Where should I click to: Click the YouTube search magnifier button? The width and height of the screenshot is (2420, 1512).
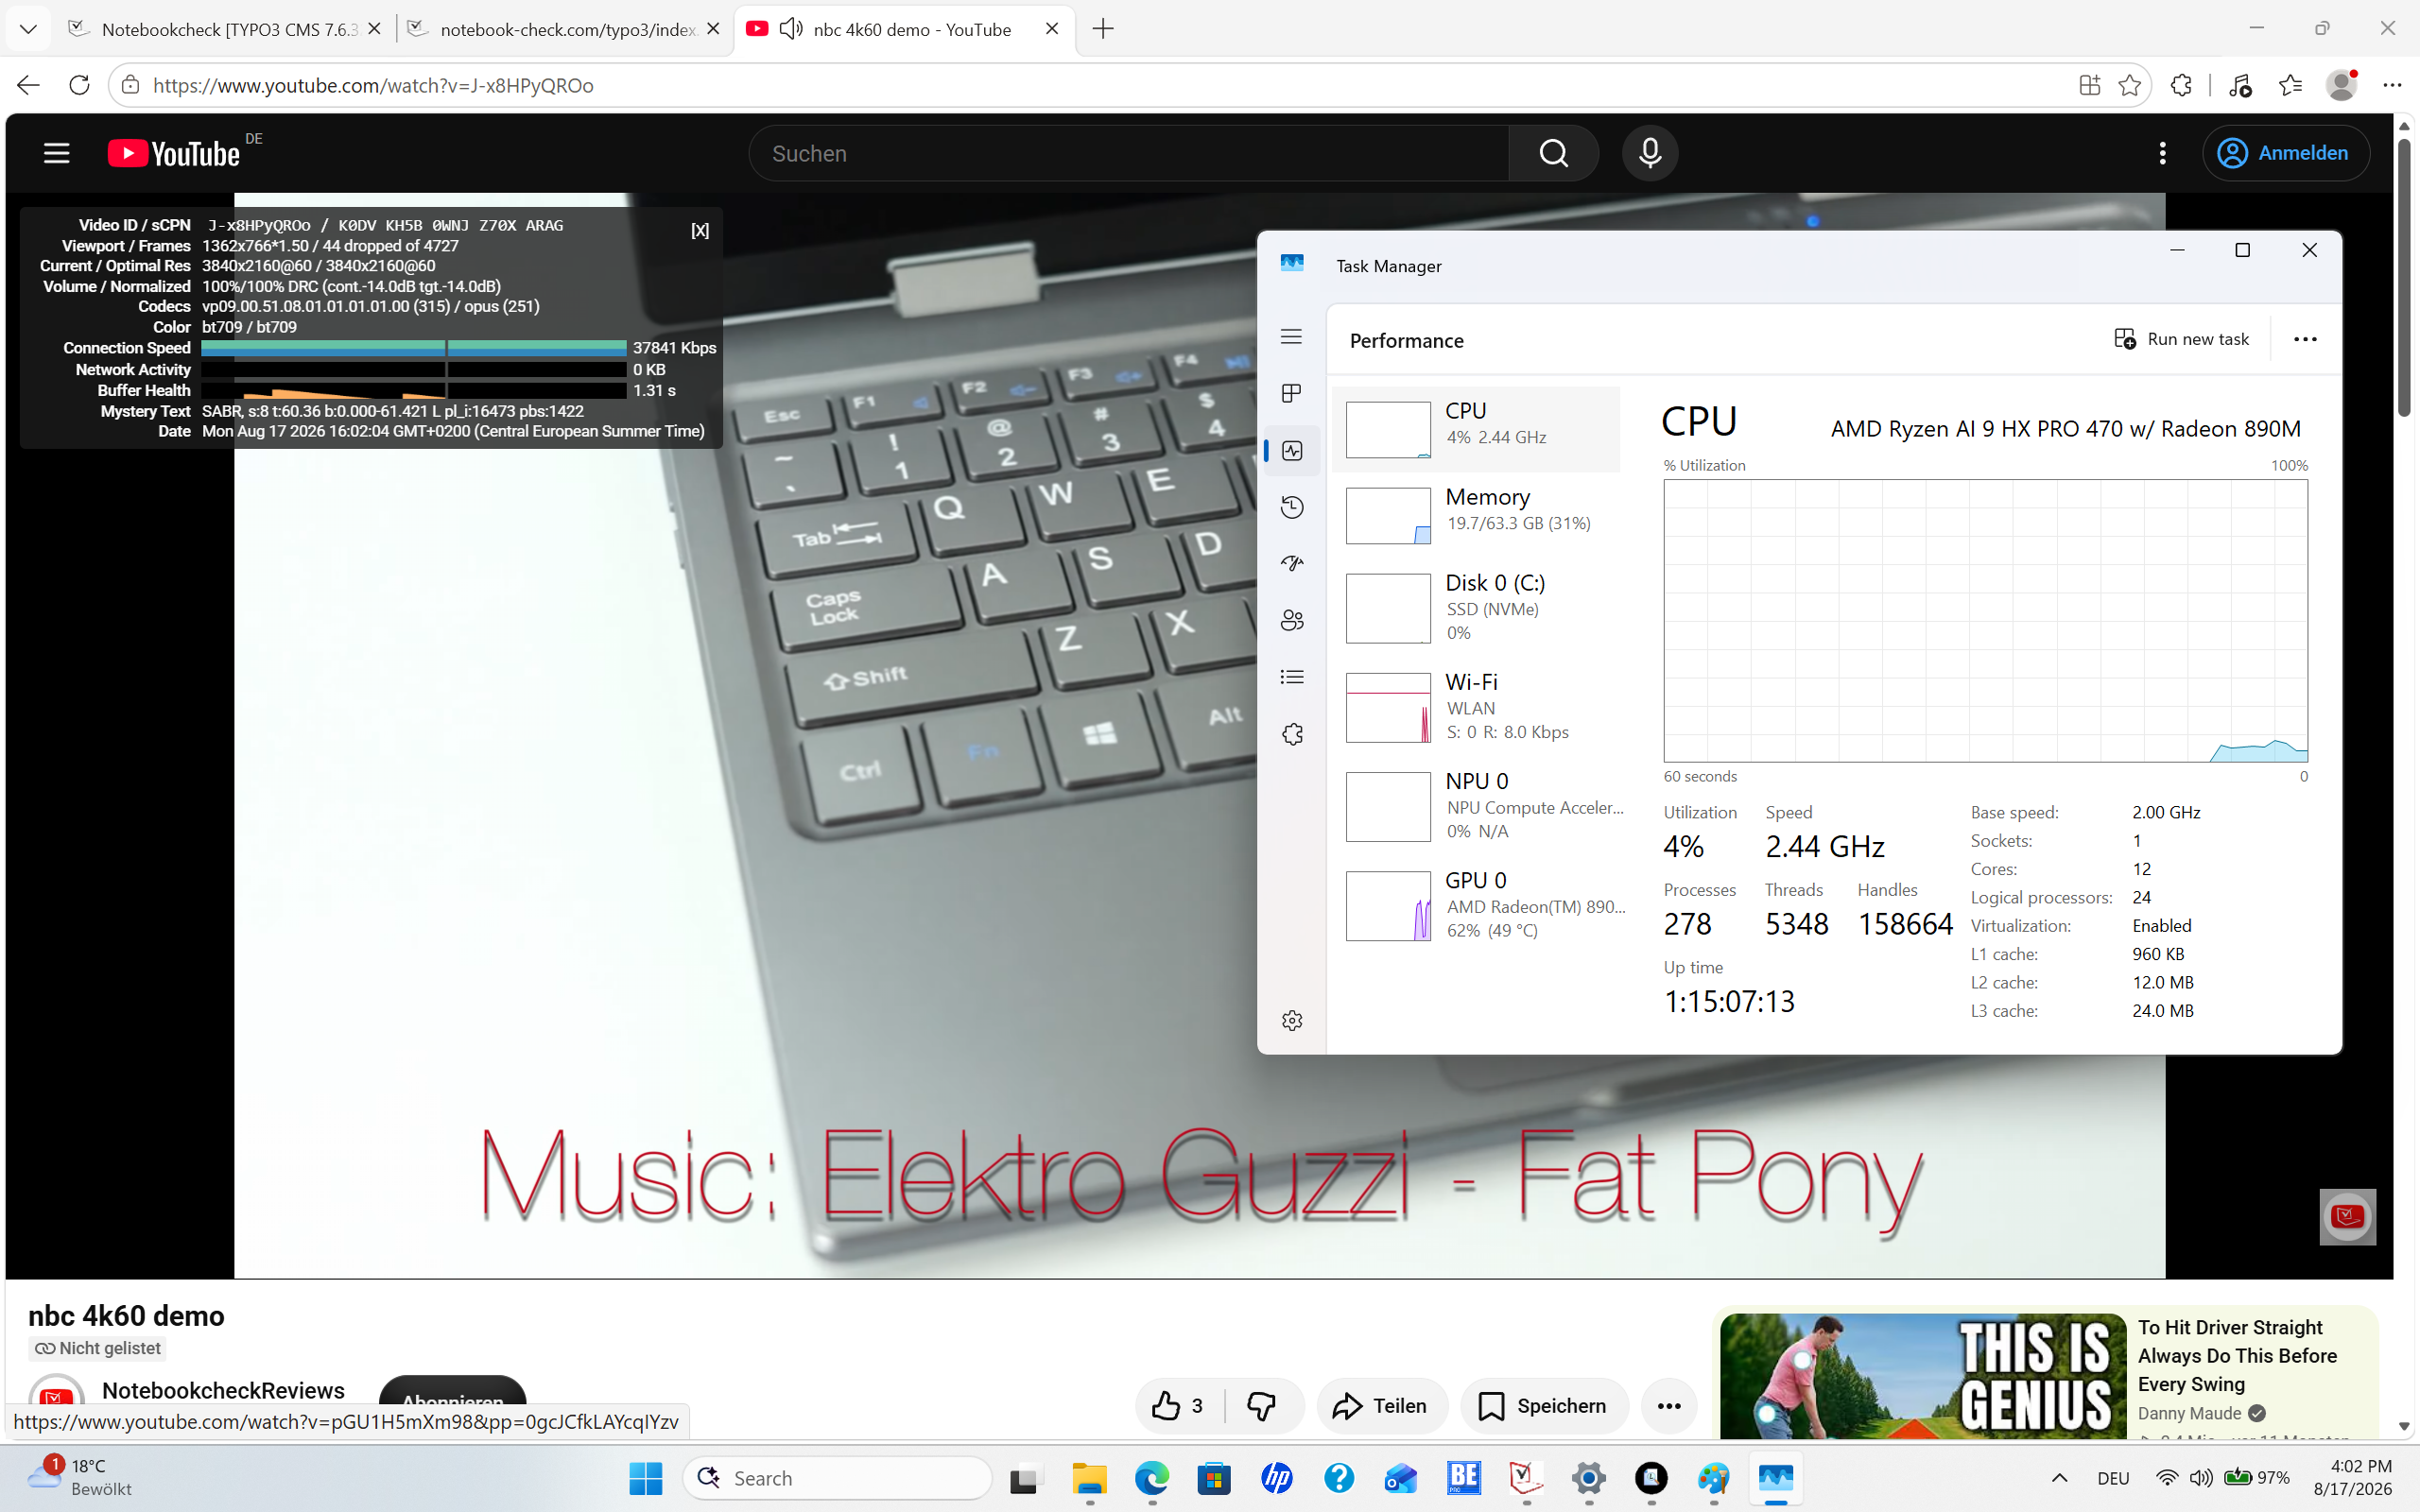click(1553, 153)
